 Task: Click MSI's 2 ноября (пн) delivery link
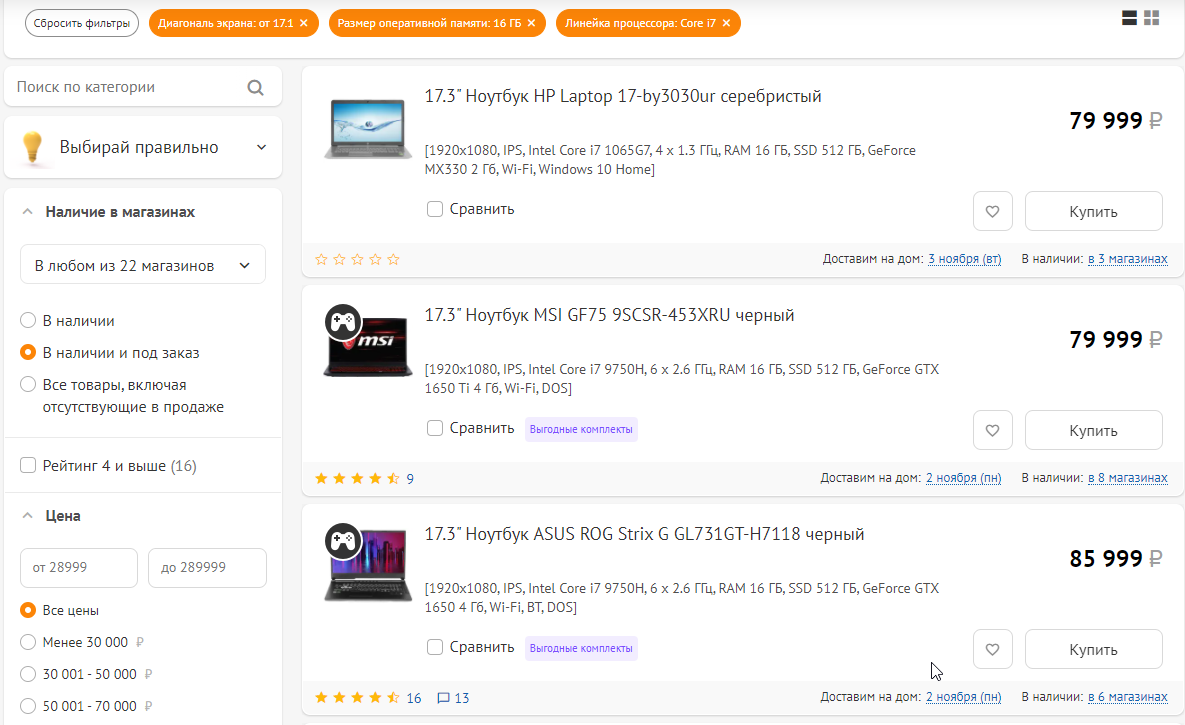point(964,478)
